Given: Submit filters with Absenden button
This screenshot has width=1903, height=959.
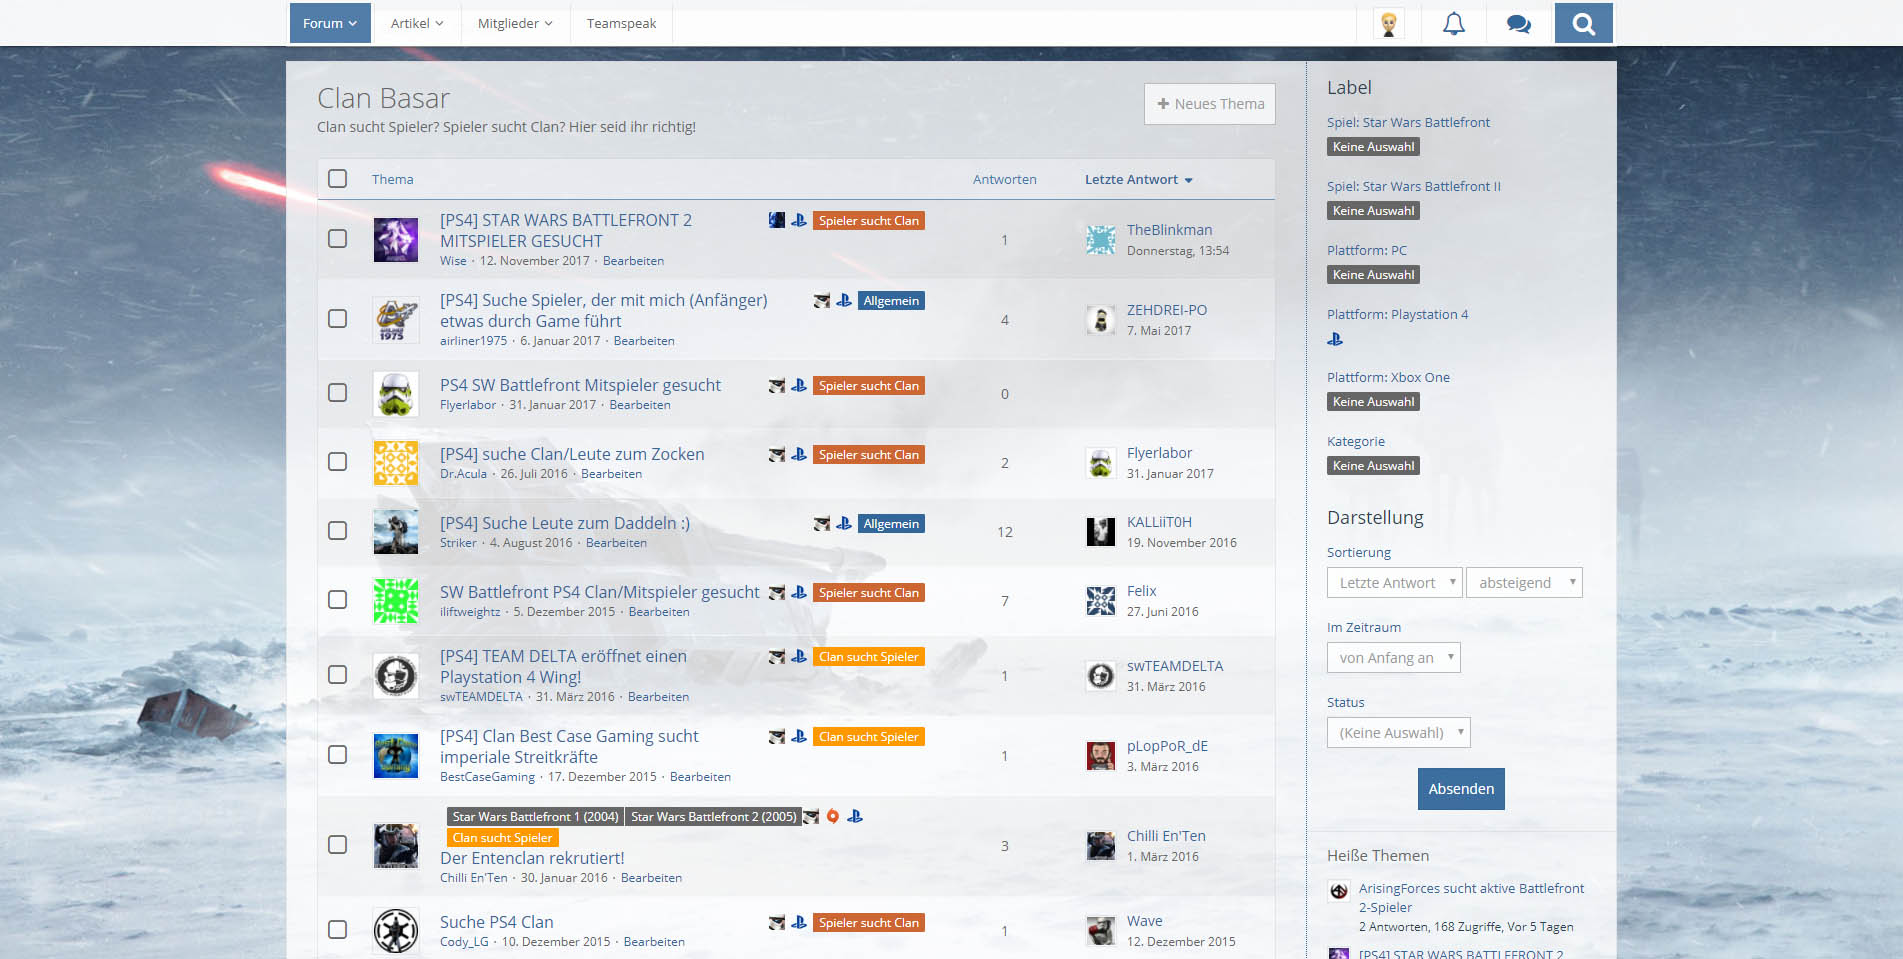Looking at the screenshot, I should [x=1461, y=789].
